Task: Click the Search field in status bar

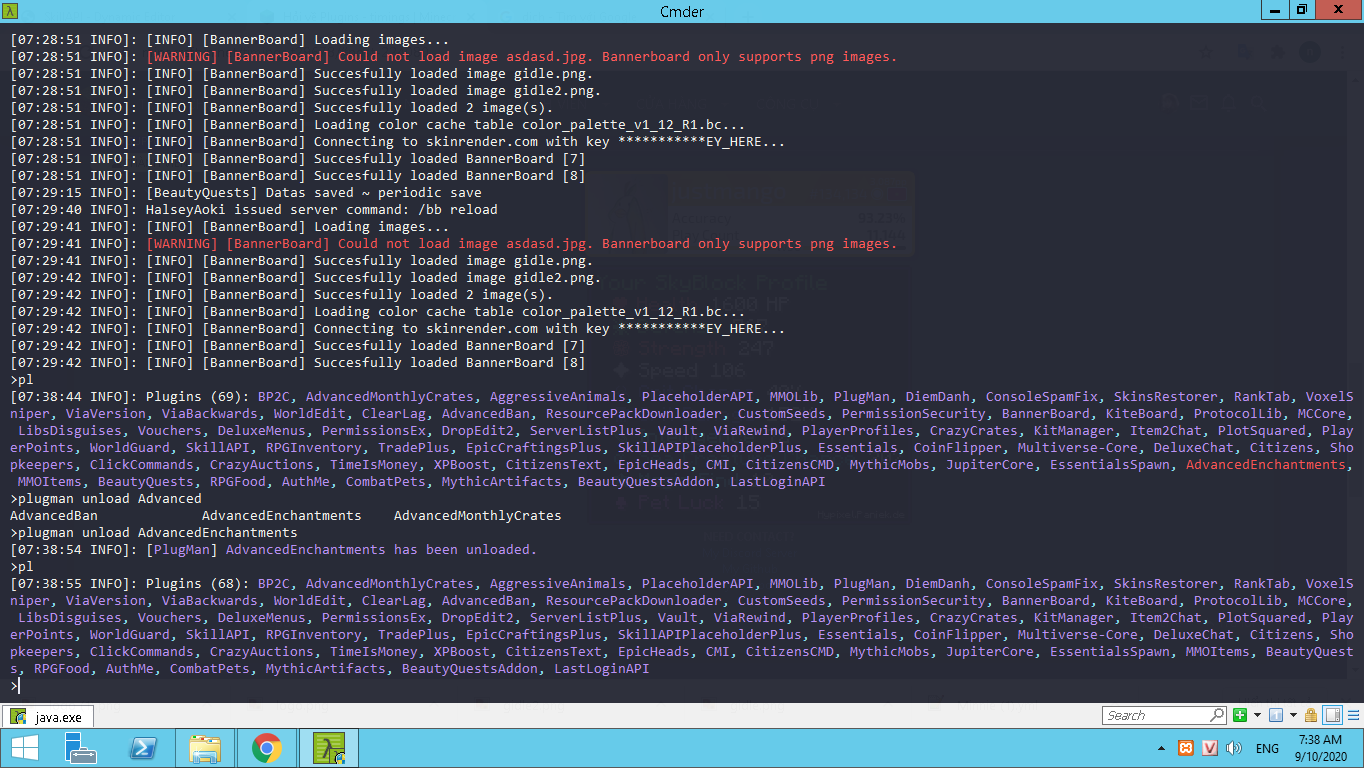Action: tap(1155, 715)
